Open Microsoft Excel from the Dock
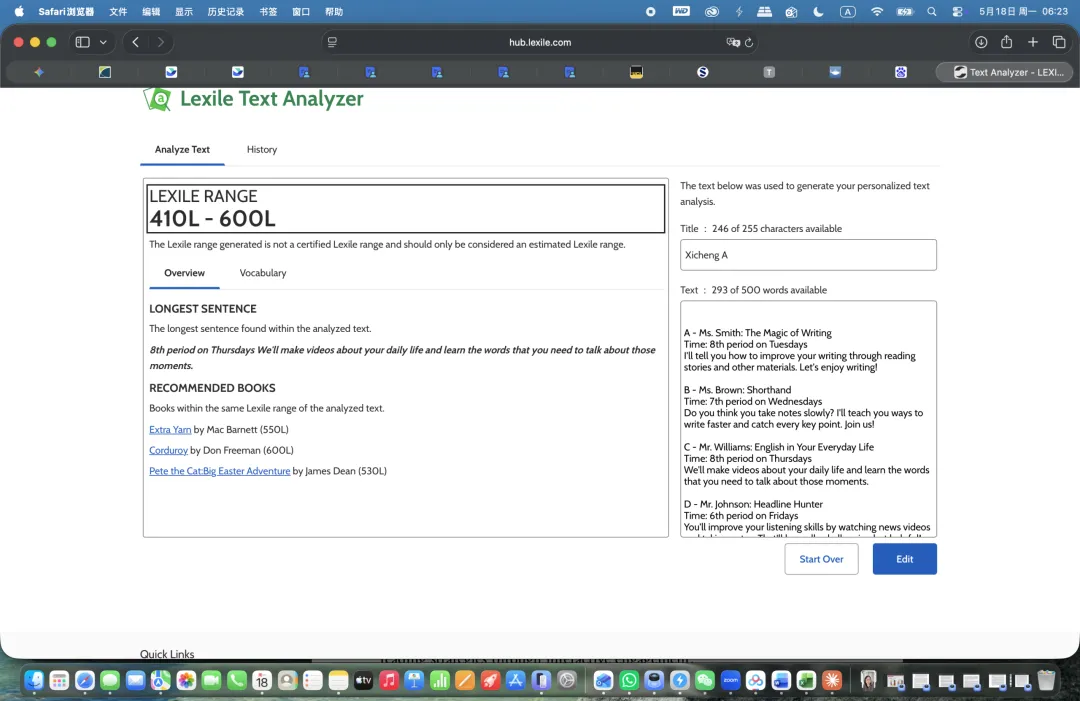The image size is (1080, 701). tap(806, 680)
